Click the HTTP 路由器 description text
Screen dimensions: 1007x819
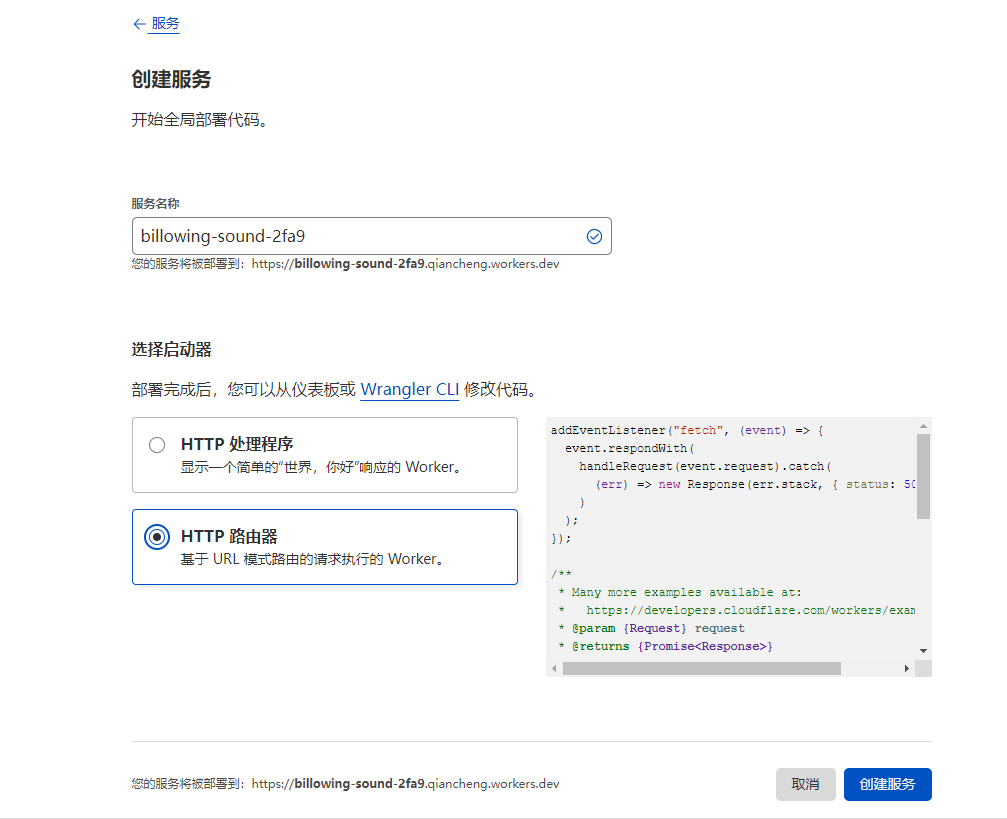click(312, 559)
